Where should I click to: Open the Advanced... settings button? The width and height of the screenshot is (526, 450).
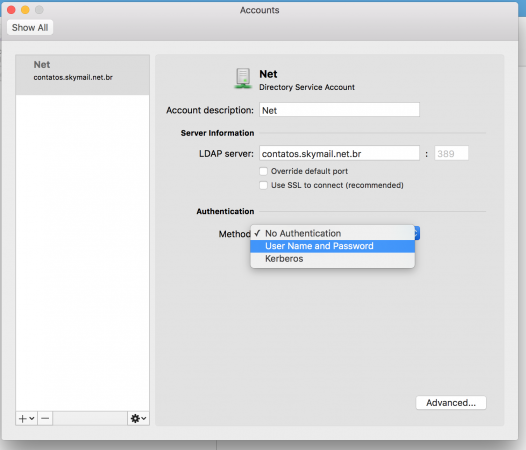(x=451, y=403)
